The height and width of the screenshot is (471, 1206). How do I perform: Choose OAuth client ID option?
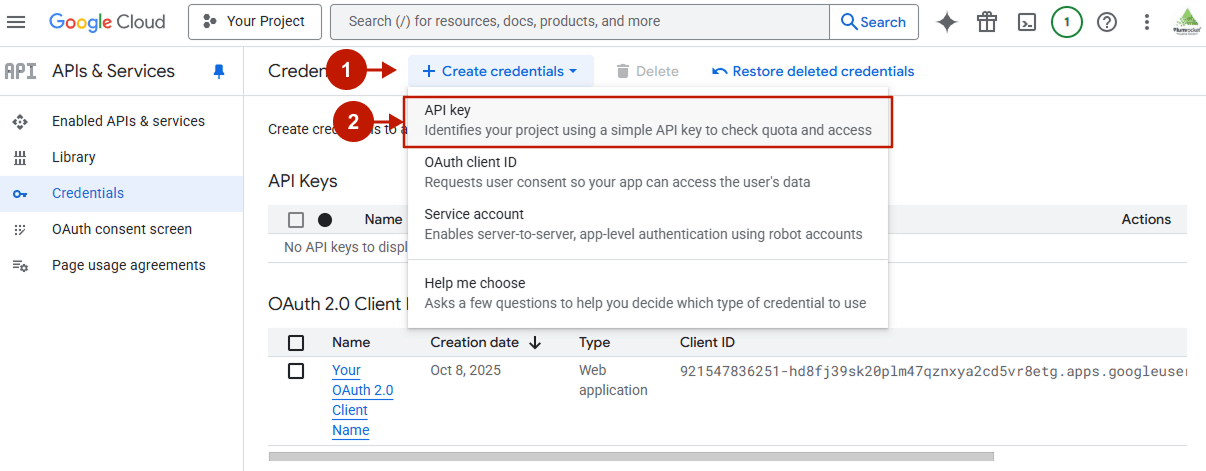[x=648, y=172]
